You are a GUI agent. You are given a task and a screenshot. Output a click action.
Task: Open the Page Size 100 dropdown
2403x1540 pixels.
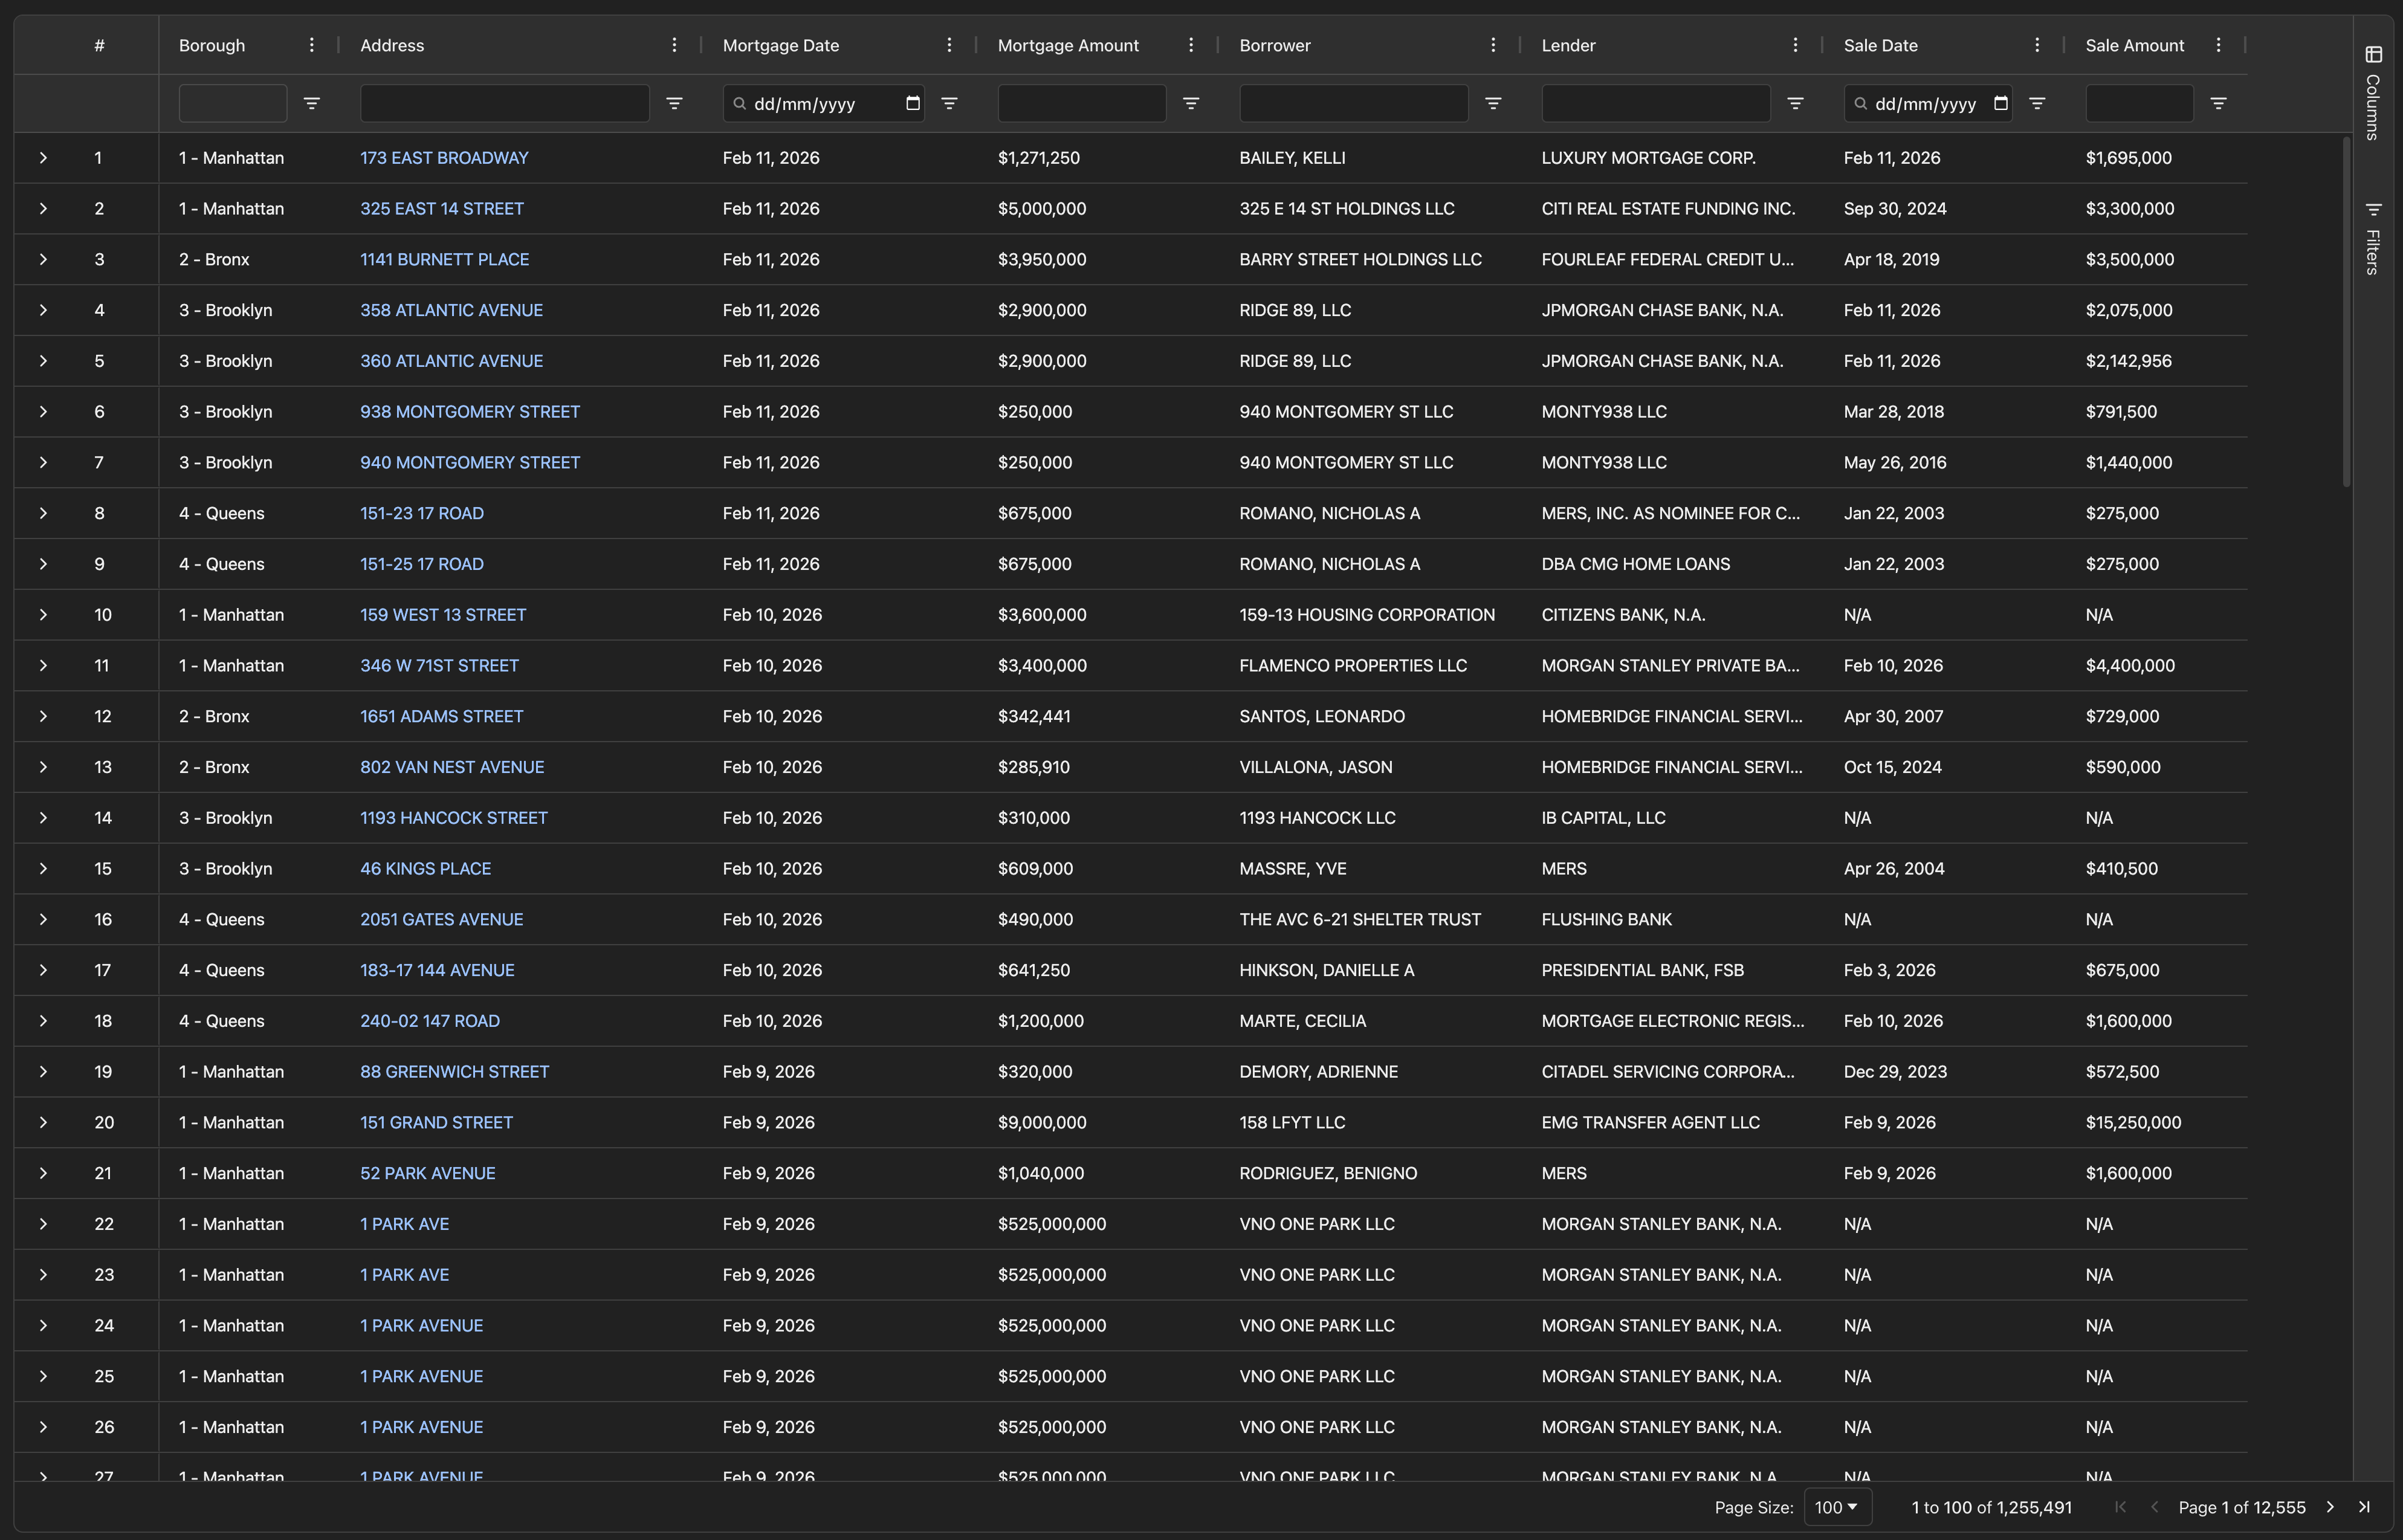tap(1836, 1507)
